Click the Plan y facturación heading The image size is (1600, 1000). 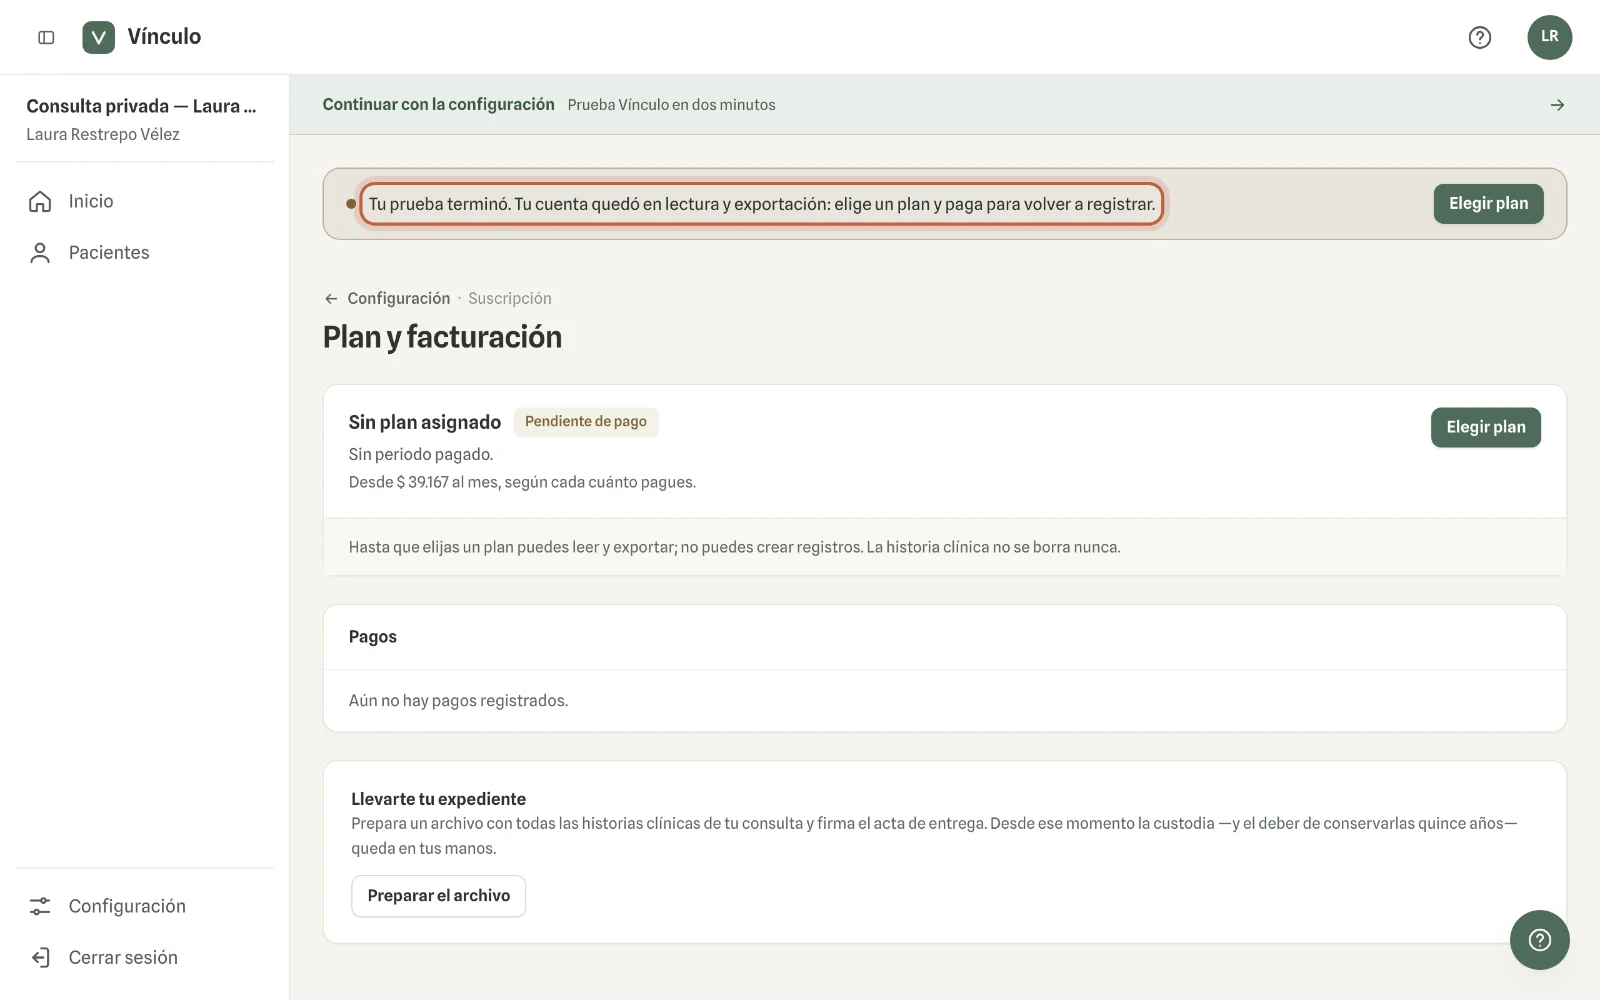click(442, 337)
